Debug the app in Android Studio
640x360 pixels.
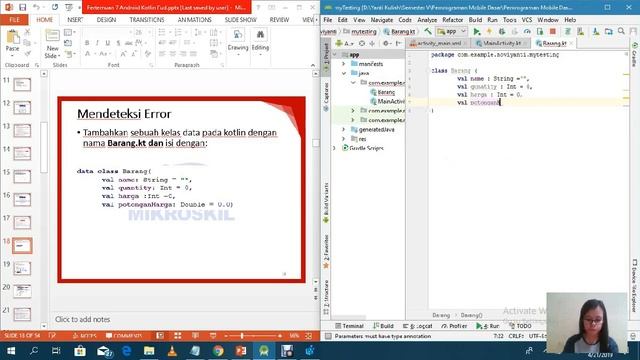click(x=502, y=31)
